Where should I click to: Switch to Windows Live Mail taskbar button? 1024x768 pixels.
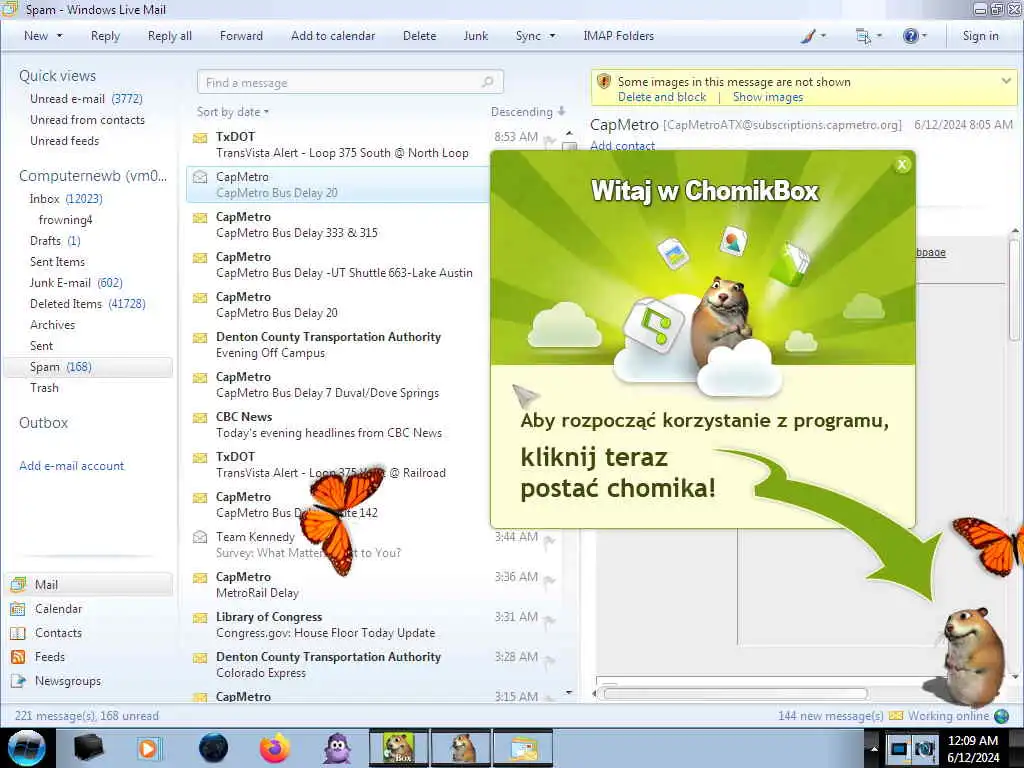[x=523, y=748]
